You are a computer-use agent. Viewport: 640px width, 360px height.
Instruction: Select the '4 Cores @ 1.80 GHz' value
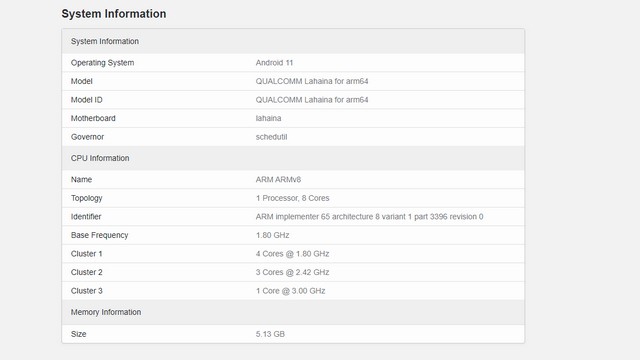click(x=292, y=254)
